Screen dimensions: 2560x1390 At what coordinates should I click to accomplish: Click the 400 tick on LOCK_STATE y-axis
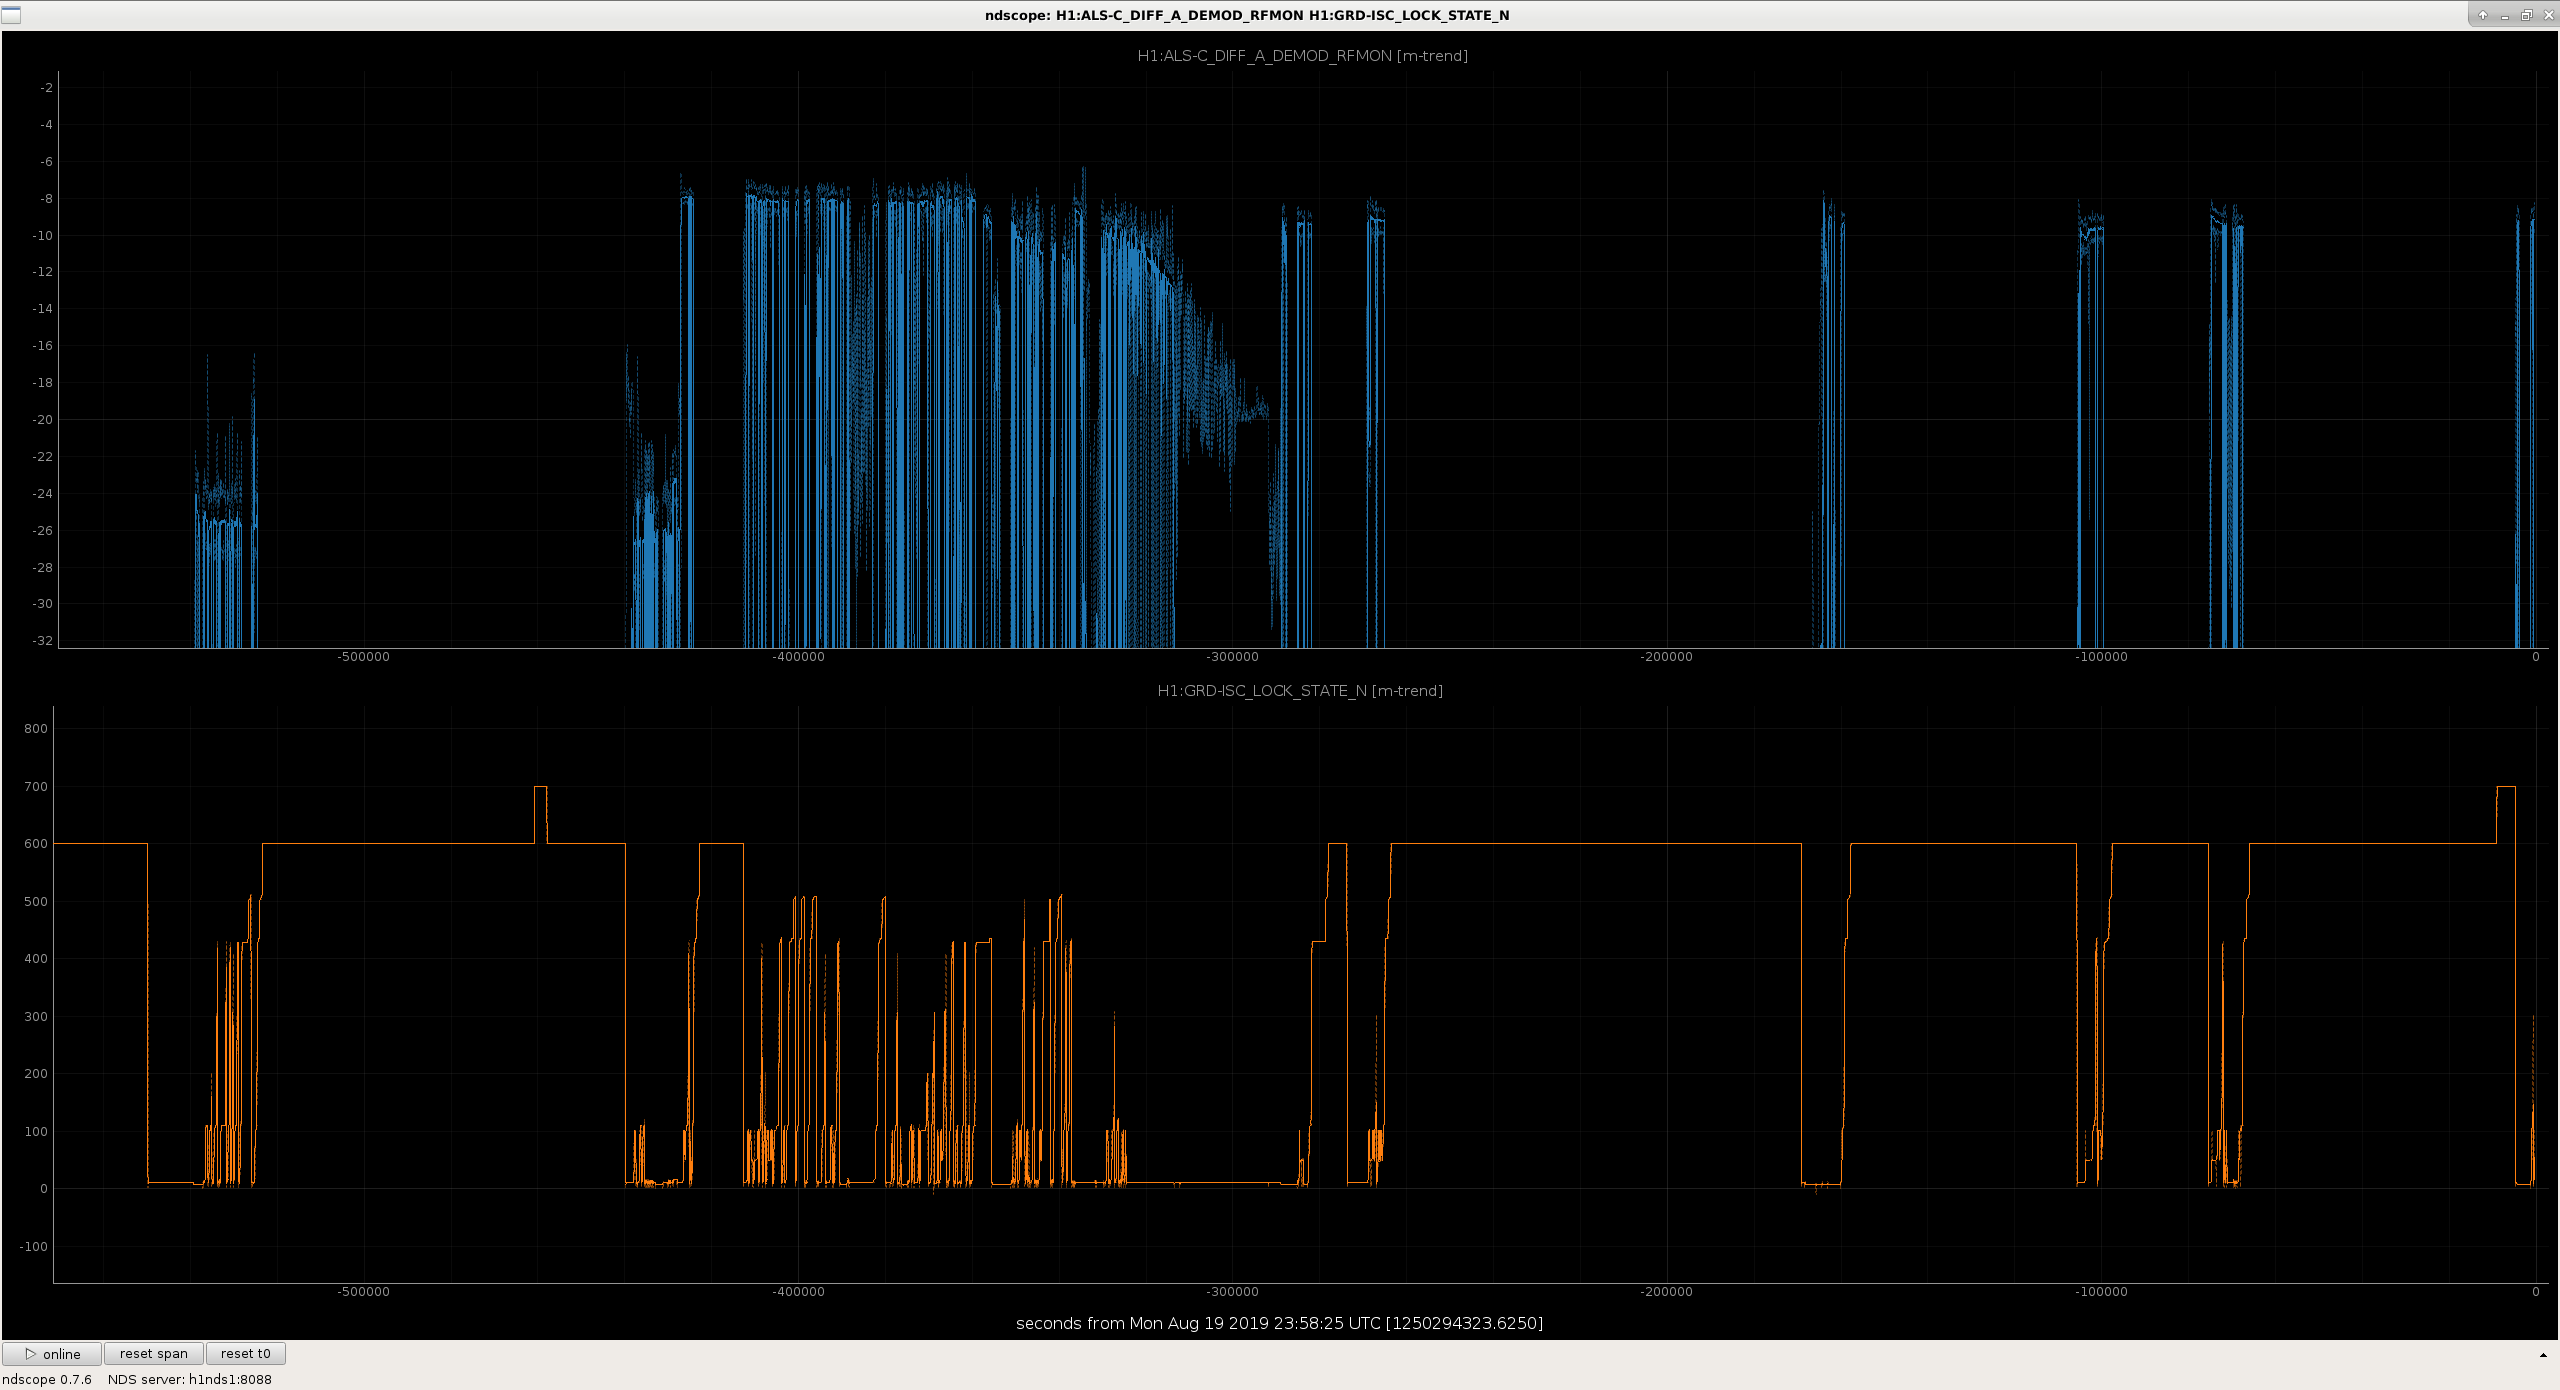pos(36,959)
